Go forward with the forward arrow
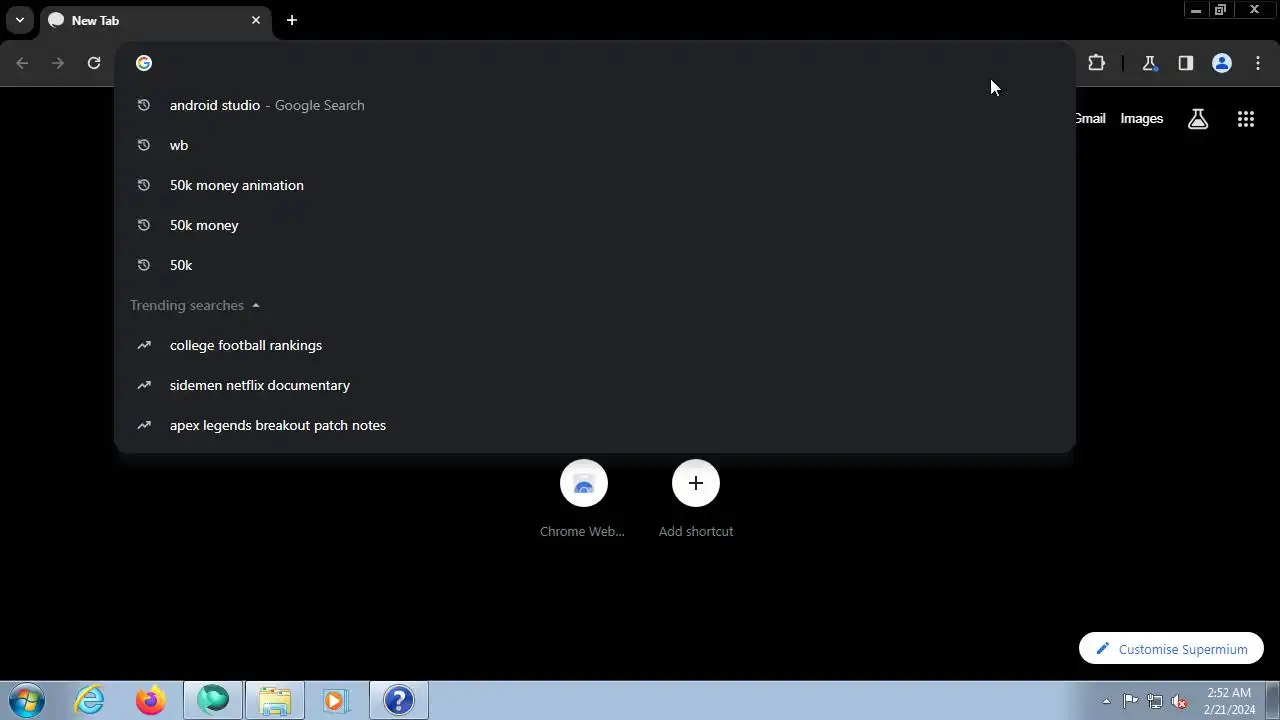 click(58, 63)
